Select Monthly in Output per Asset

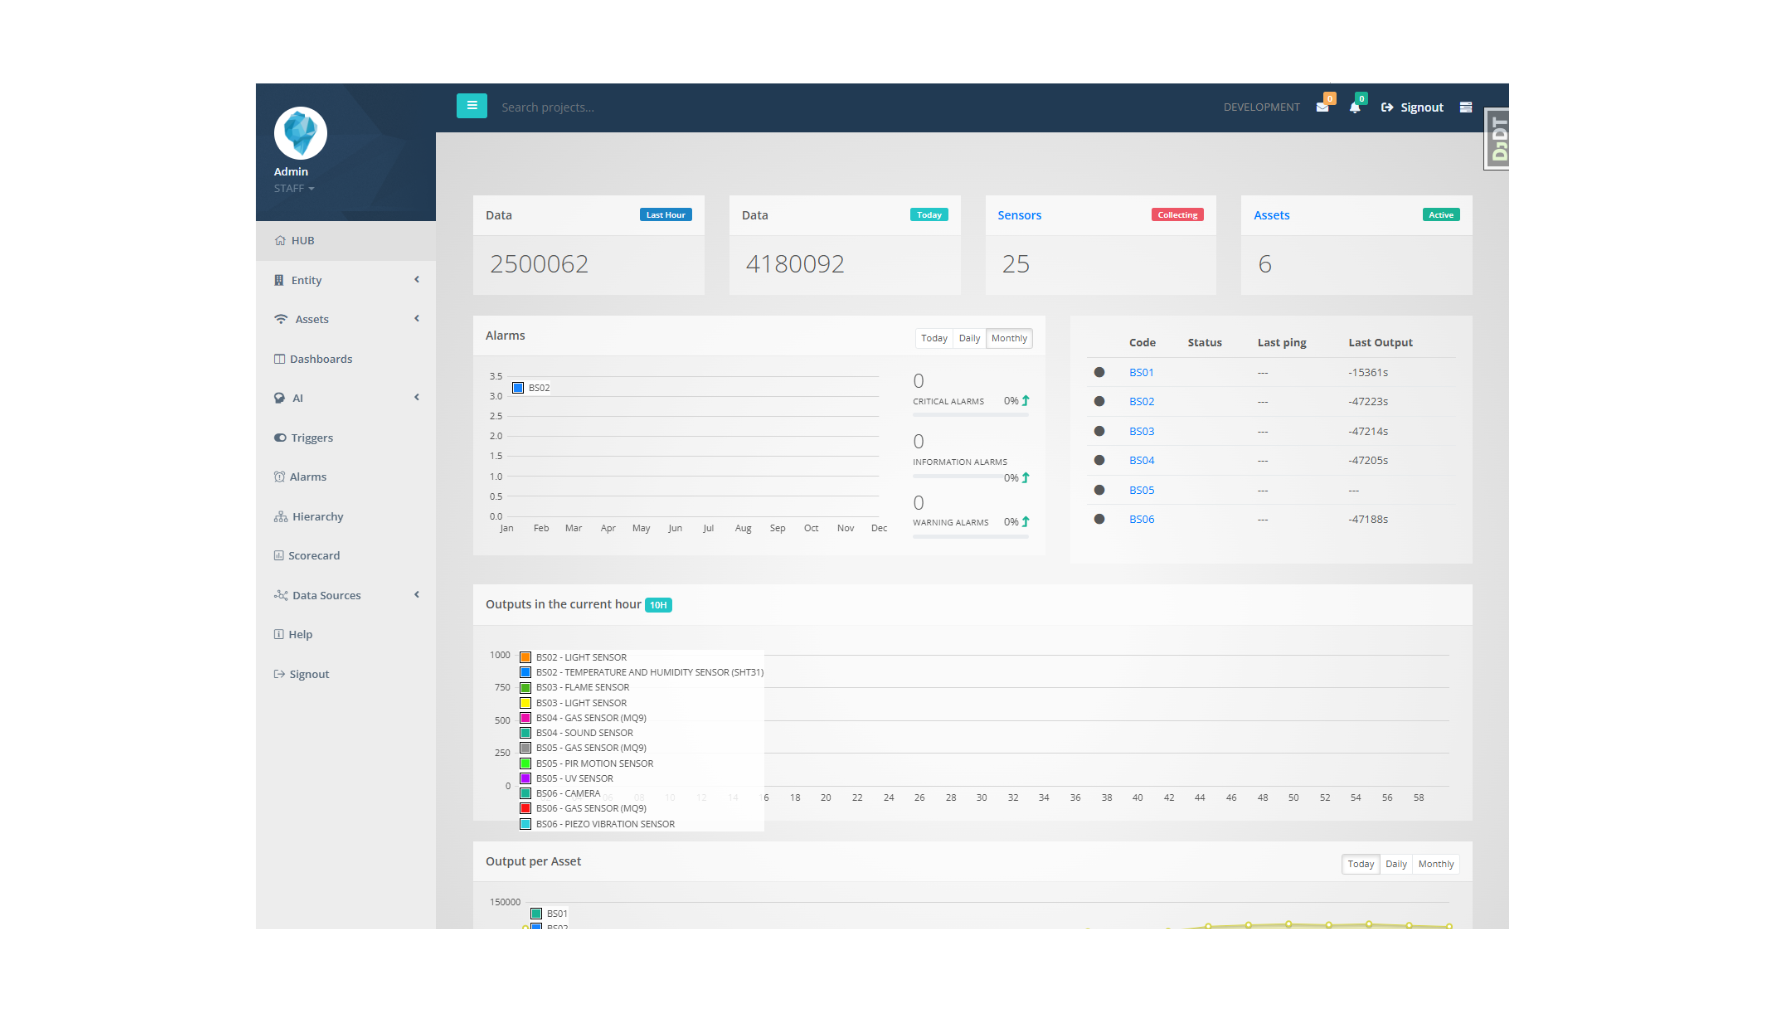pos(1435,865)
